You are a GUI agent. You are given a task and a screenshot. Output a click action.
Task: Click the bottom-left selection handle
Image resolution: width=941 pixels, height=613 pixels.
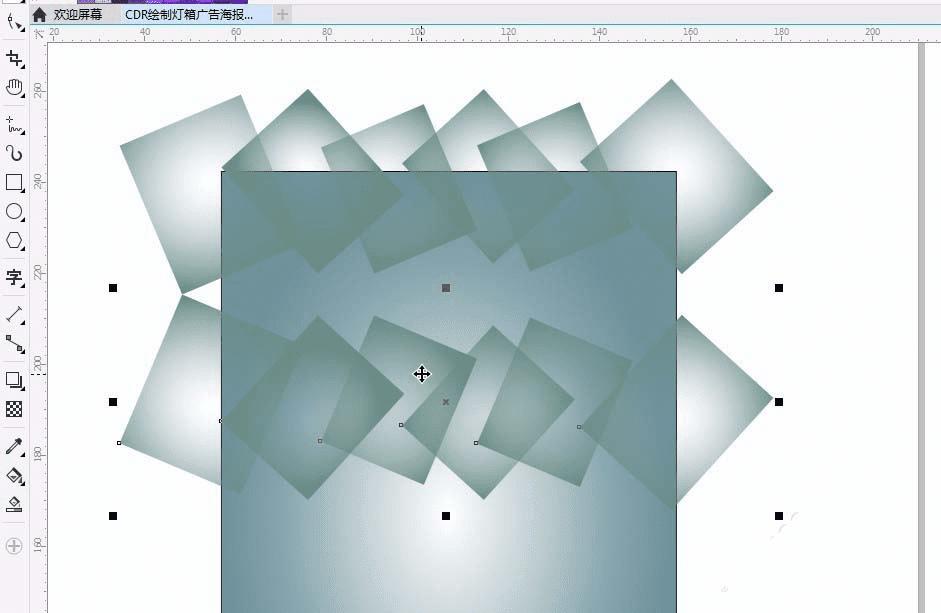click(x=113, y=516)
